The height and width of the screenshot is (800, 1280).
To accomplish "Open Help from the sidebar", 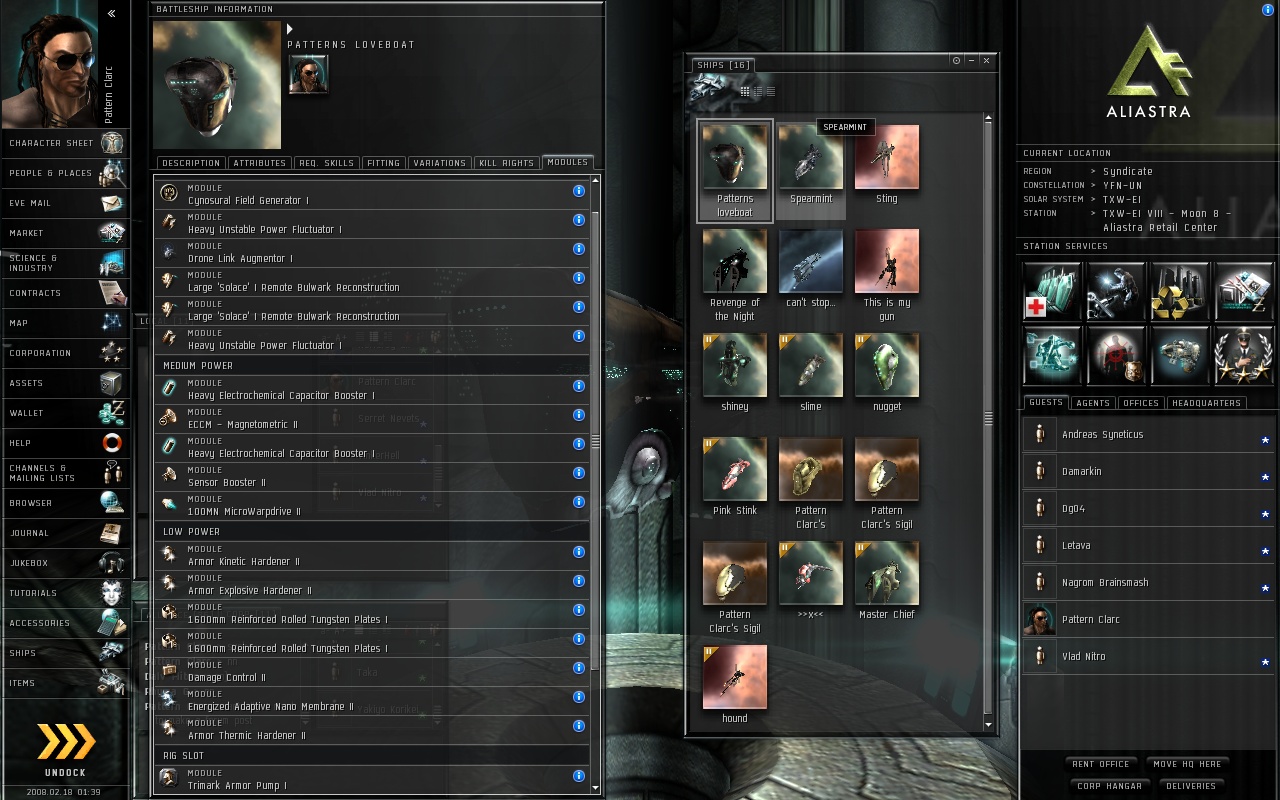I will (65, 443).
